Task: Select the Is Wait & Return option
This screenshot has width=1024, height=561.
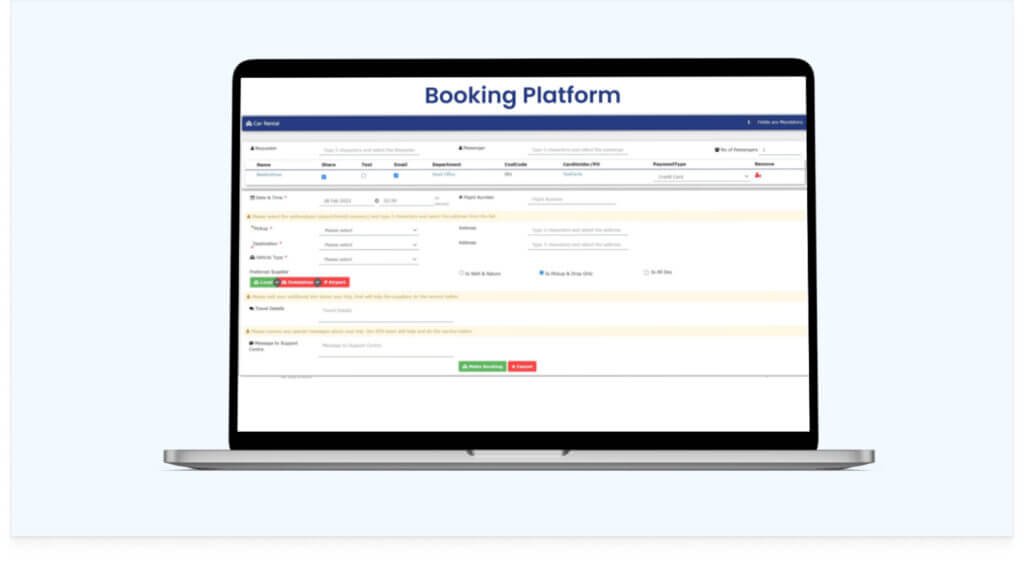Action: (460, 272)
